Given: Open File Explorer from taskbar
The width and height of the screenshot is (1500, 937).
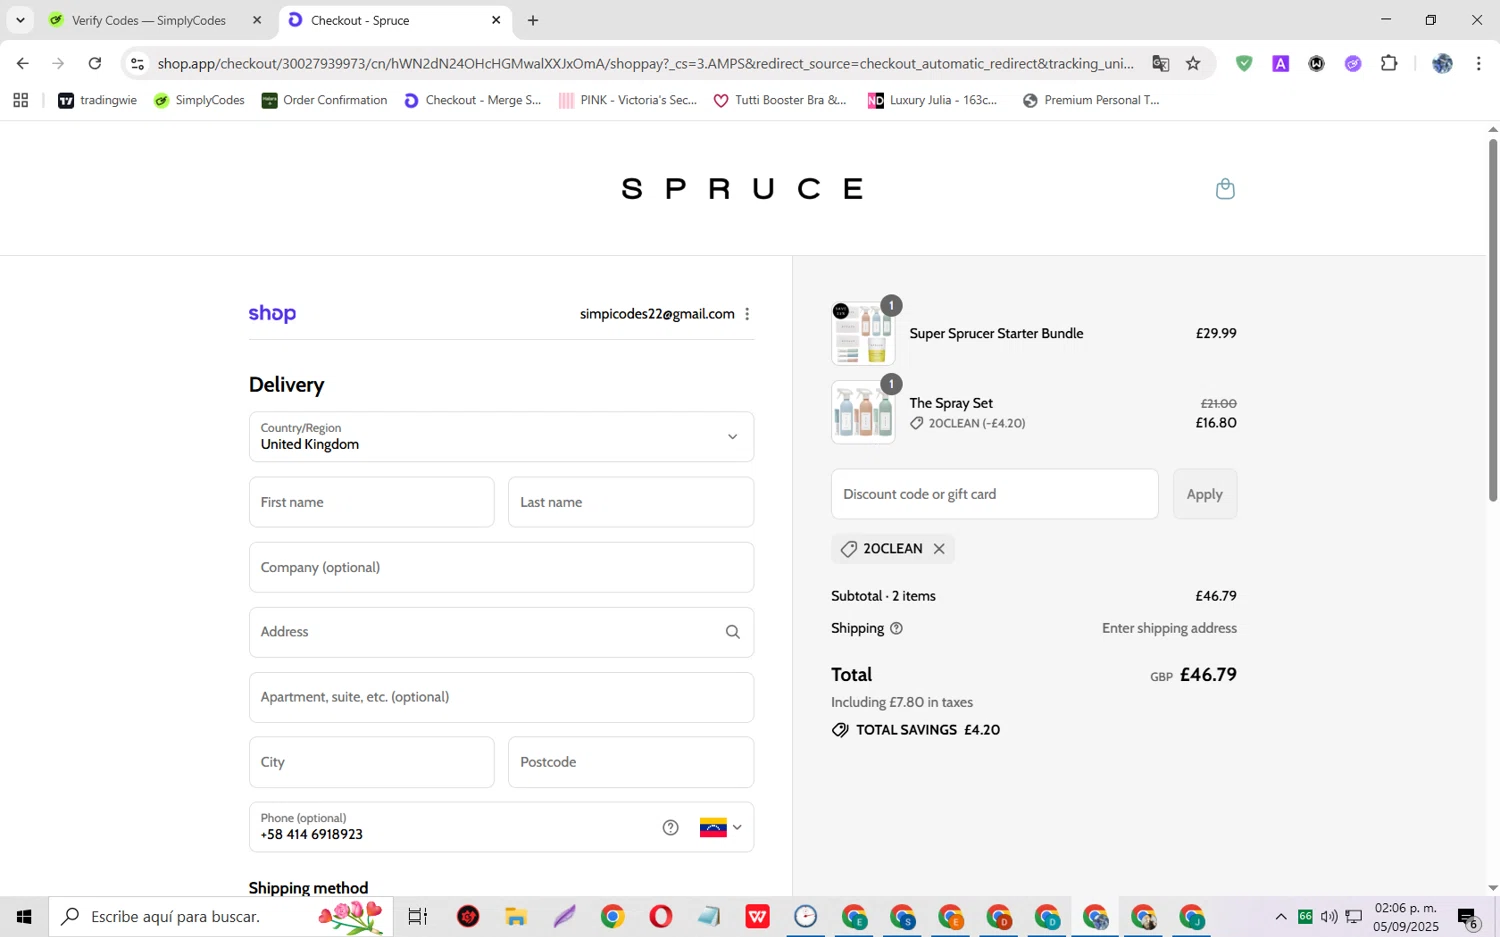Looking at the screenshot, I should click(516, 916).
